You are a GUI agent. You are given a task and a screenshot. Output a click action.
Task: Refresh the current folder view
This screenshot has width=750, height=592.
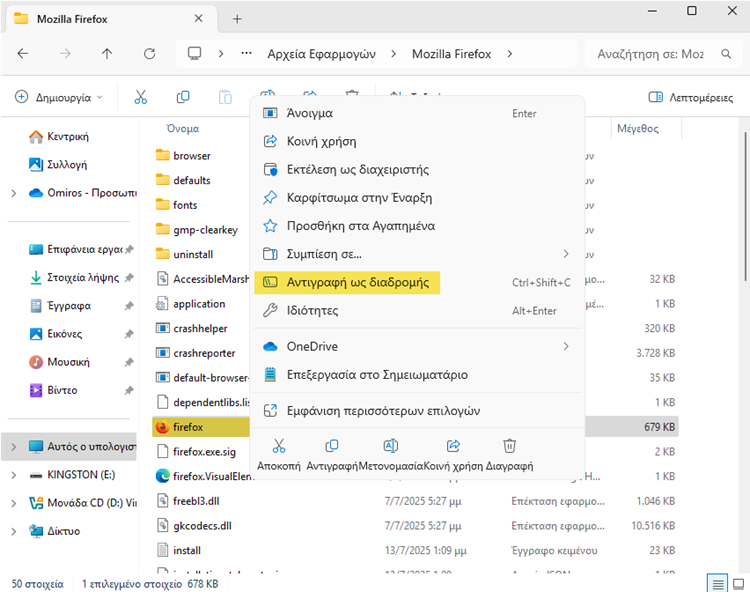point(149,54)
